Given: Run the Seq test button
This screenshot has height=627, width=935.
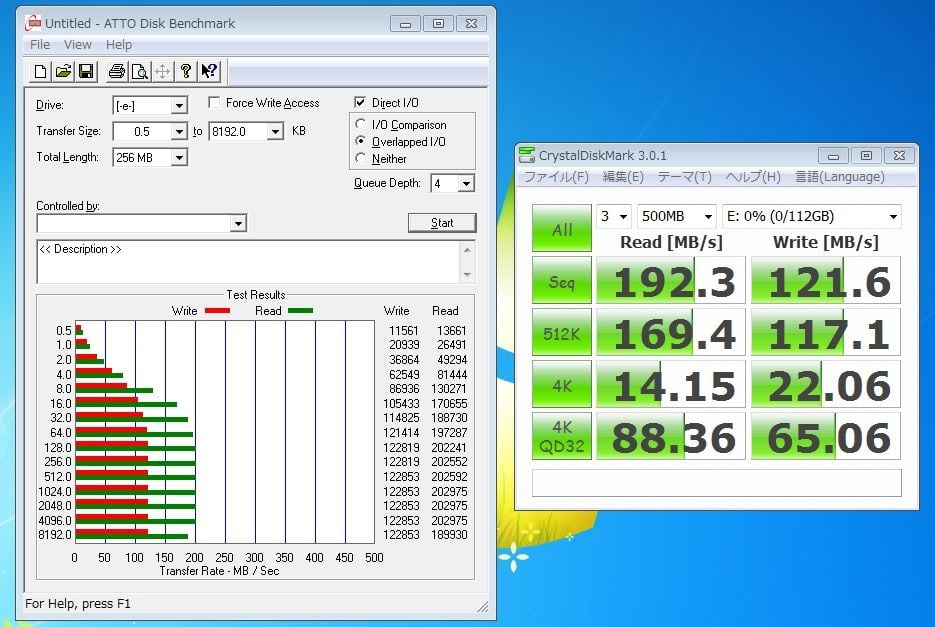Looking at the screenshot, I should tap(562, 280).
